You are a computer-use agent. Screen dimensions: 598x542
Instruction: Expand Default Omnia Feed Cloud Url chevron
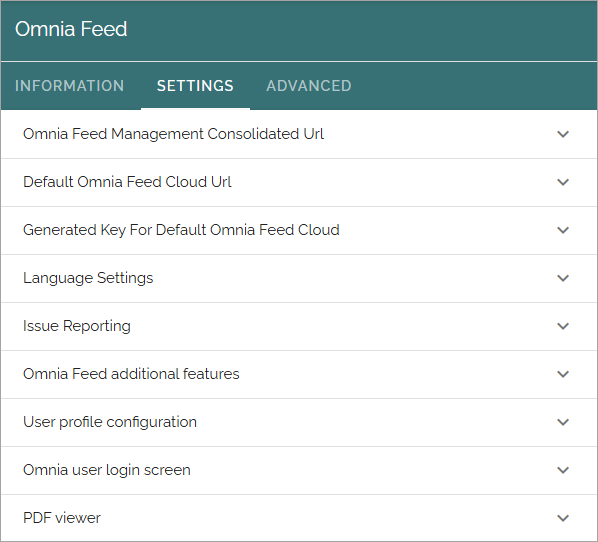563,182
